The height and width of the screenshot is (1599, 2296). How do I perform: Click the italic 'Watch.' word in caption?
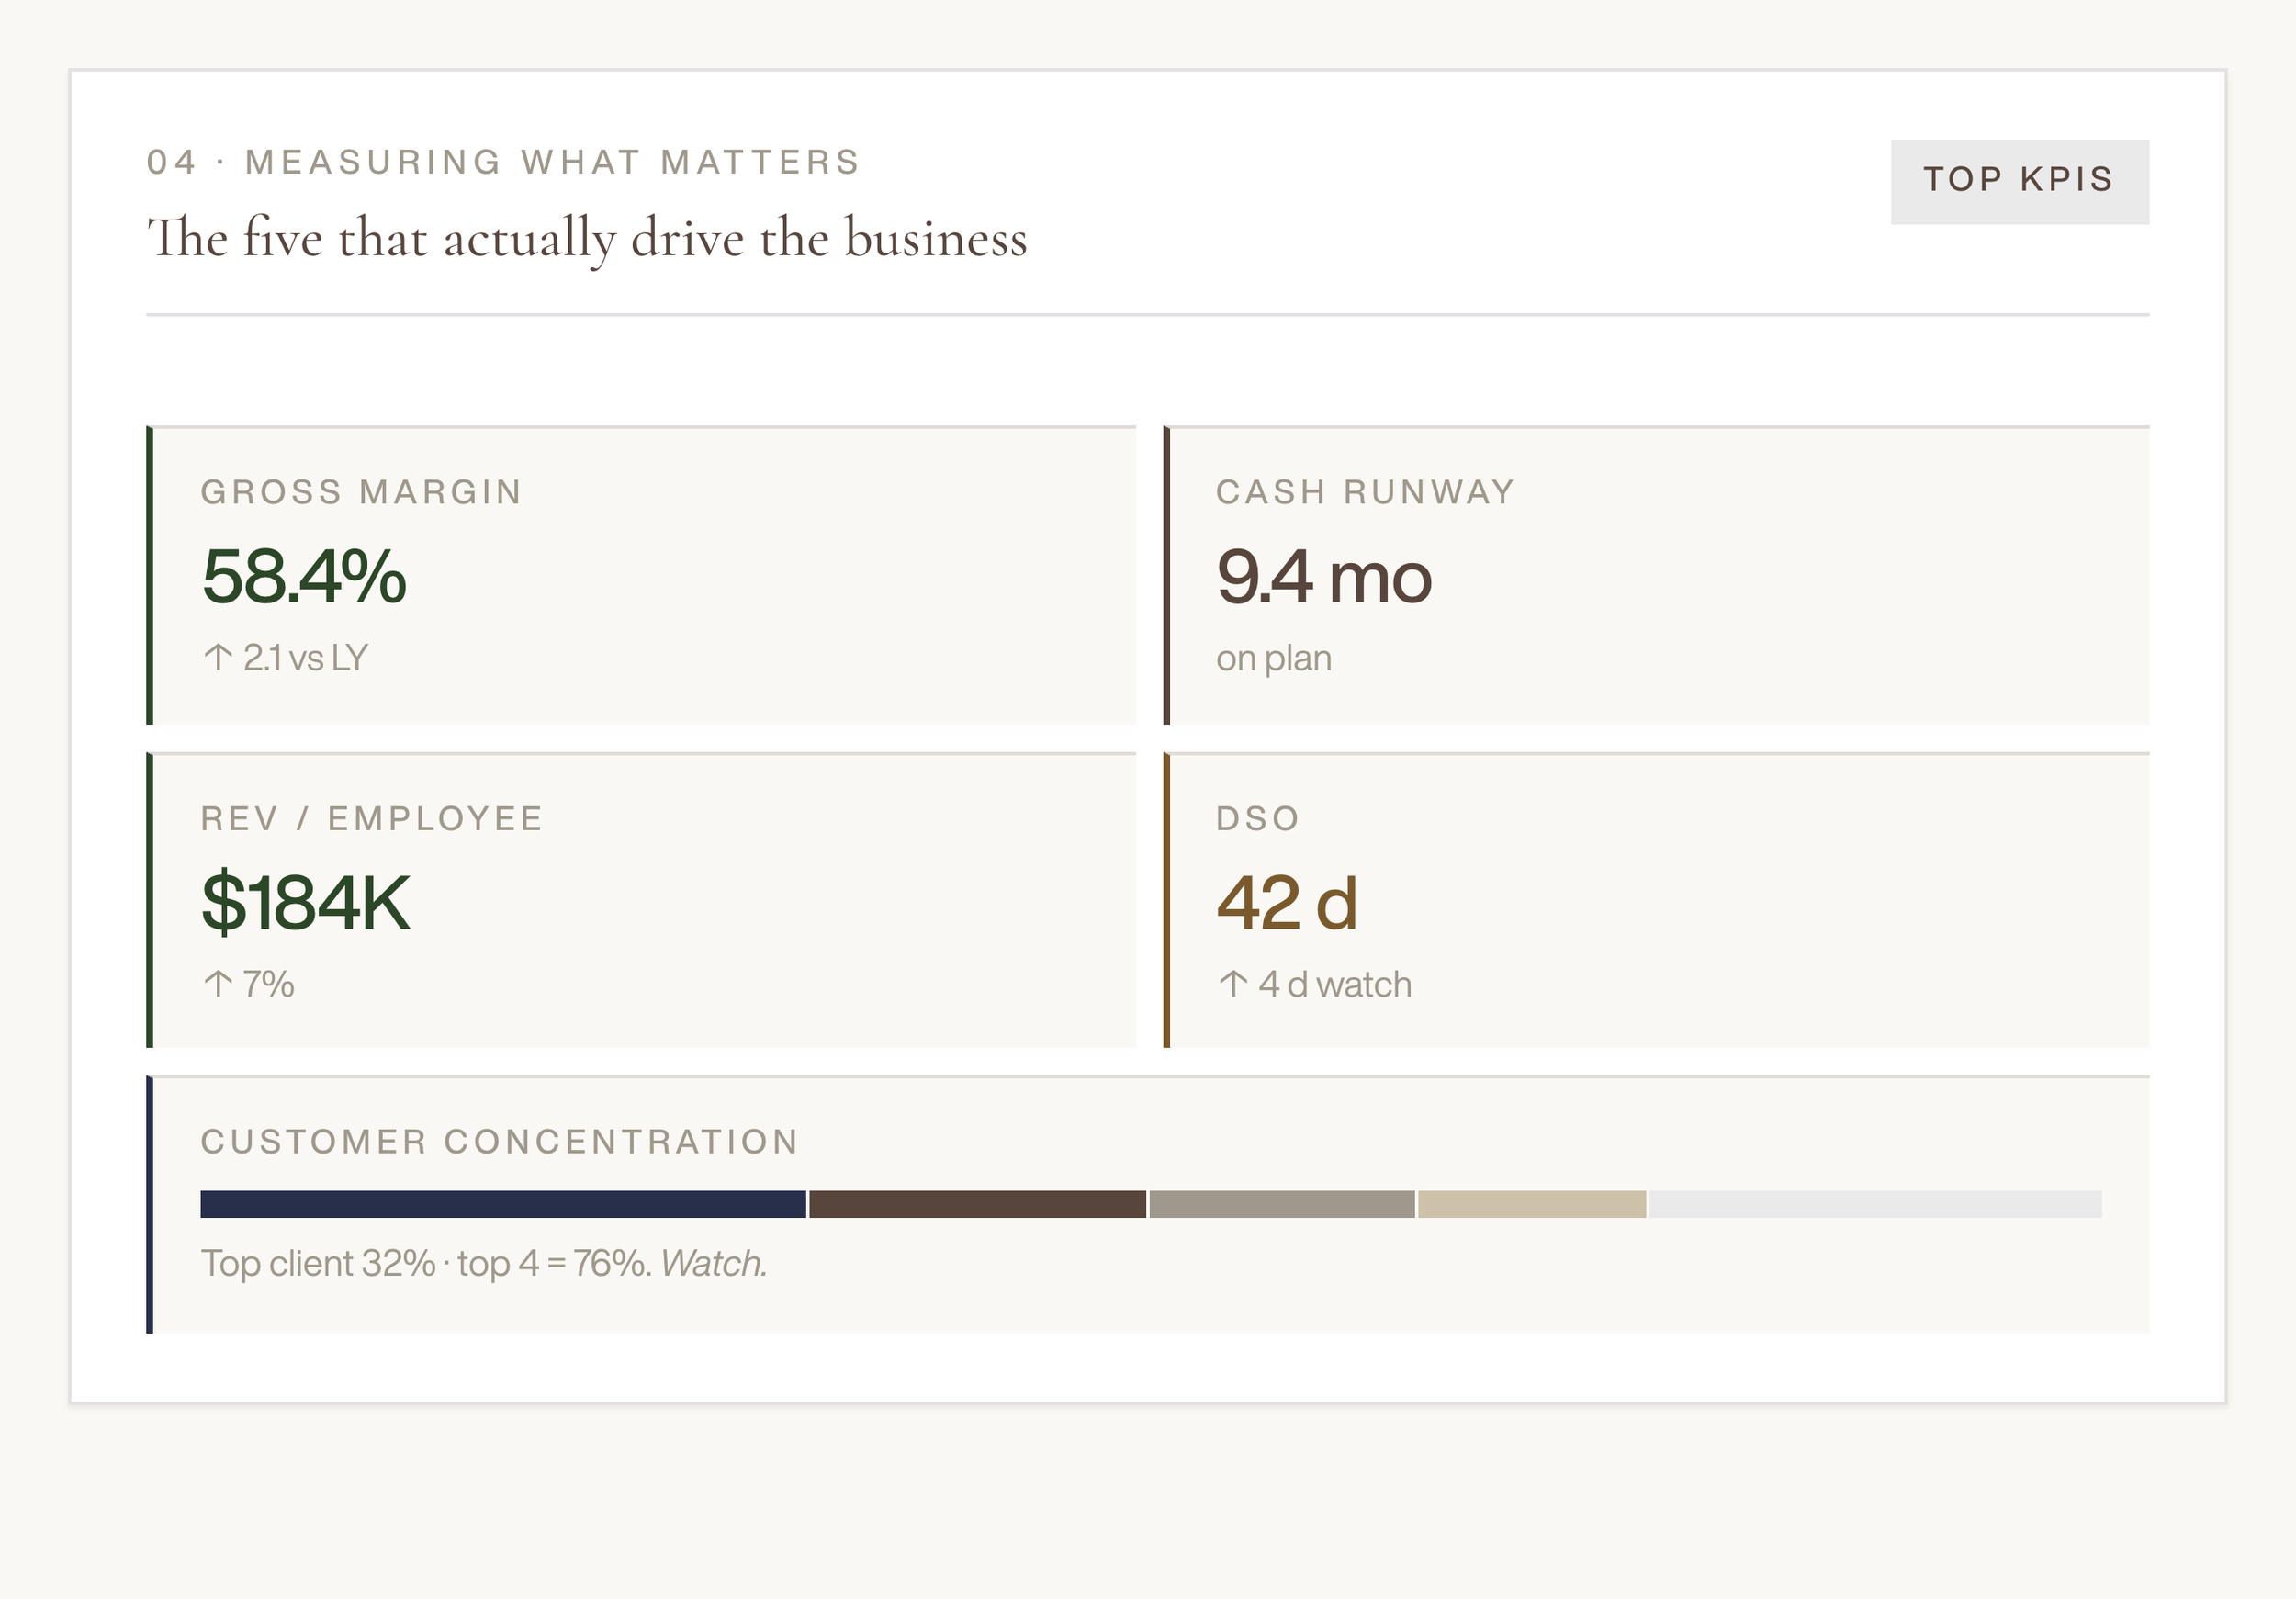coord(714,1264)
